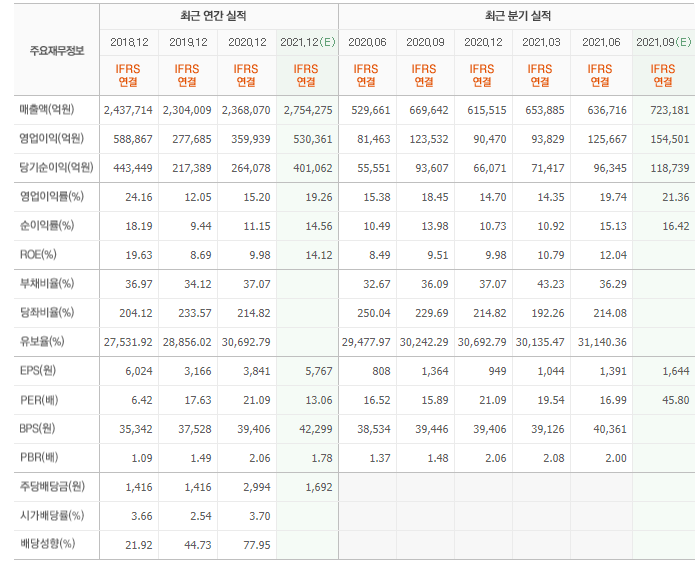Click the dividend per share 1,692
Image resolution: width=700 pixels, height=563 pixels.
tap(319, 488)
